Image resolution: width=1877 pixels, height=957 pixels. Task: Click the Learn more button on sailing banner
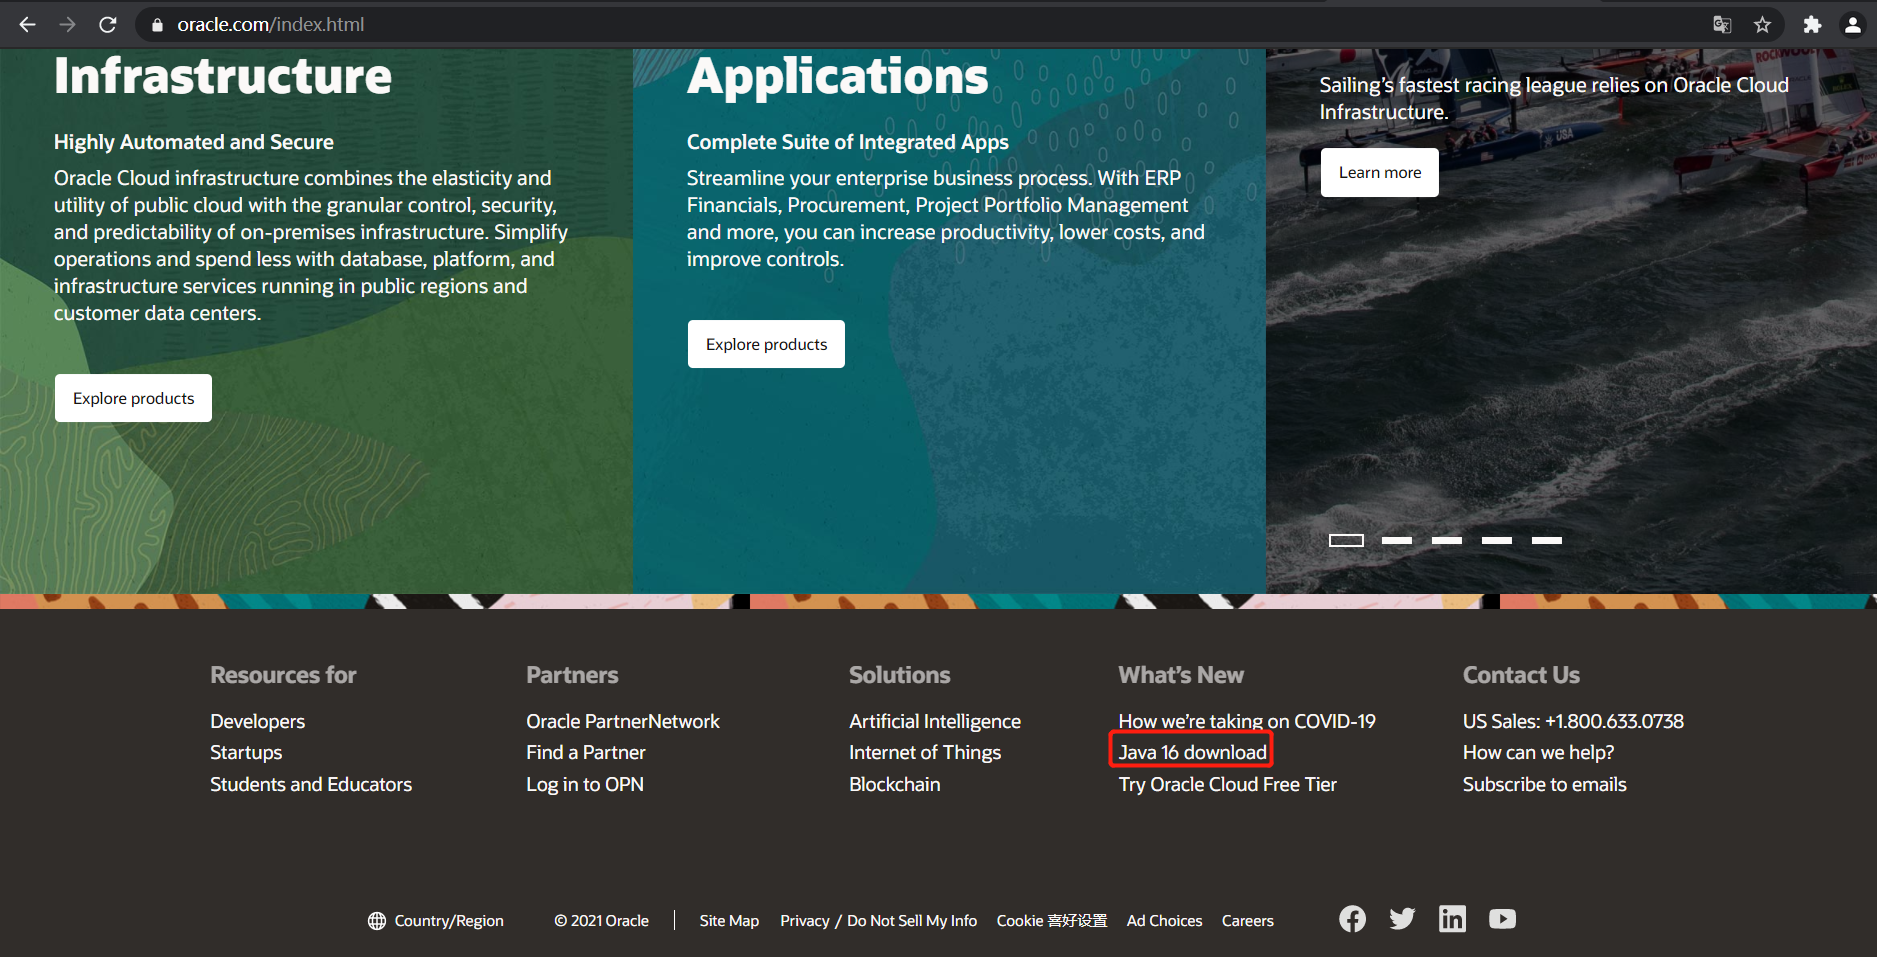[x=1380, y=173]
